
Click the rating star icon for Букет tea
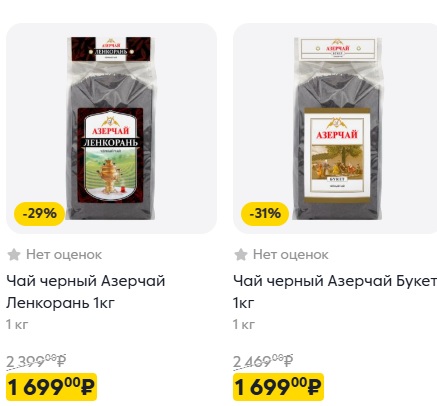(x=241, y=255)
